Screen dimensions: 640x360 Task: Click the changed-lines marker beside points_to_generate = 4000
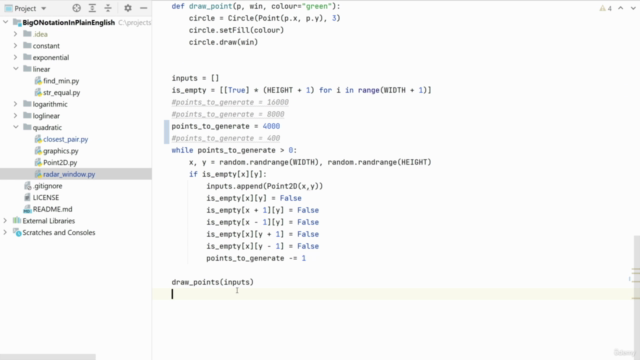166,132
